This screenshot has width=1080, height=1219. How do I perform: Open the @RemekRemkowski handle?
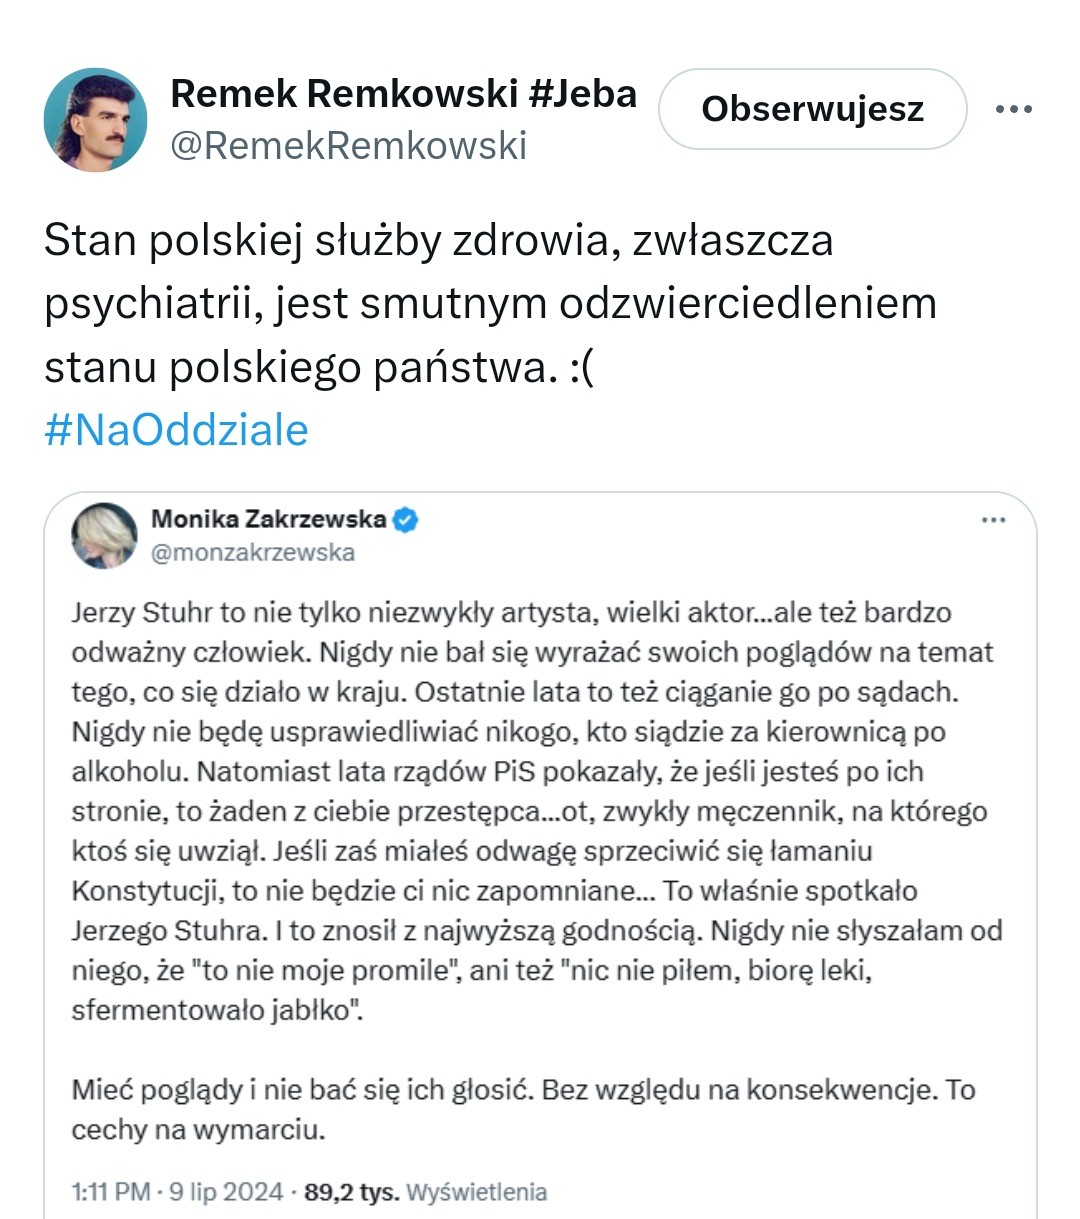348,146
